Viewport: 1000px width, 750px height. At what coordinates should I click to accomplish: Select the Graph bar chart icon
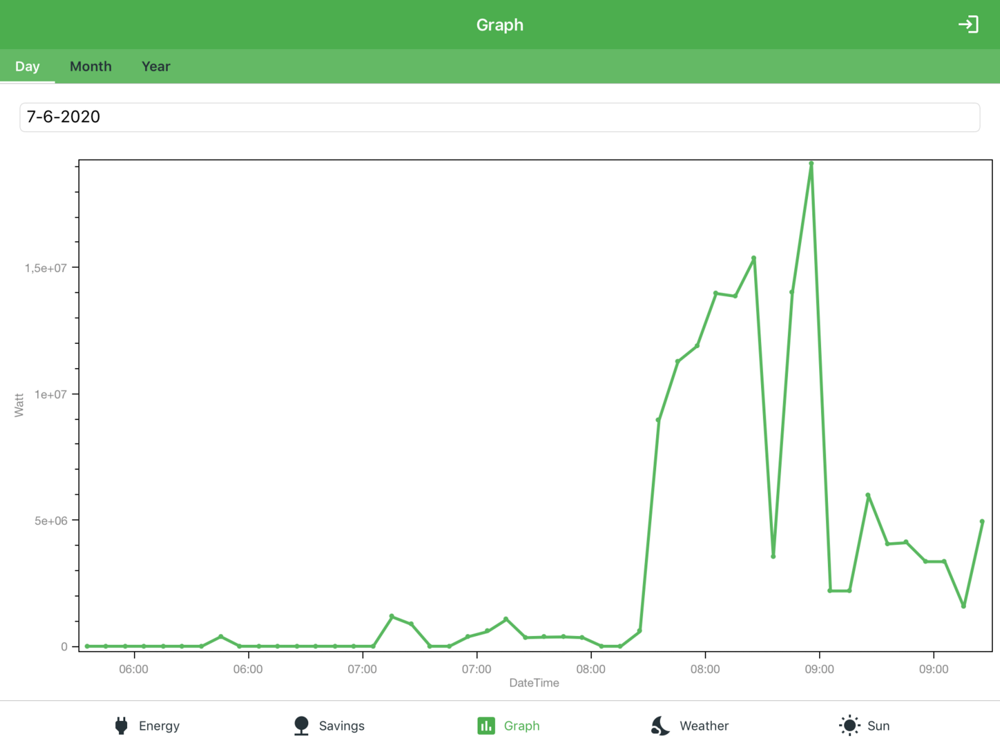[486, 726]
